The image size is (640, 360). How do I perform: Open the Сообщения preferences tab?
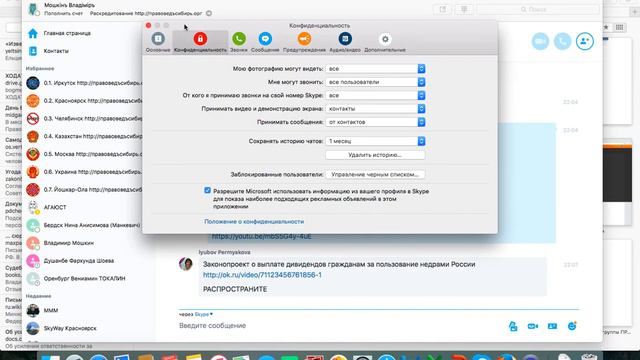(265, 42)
